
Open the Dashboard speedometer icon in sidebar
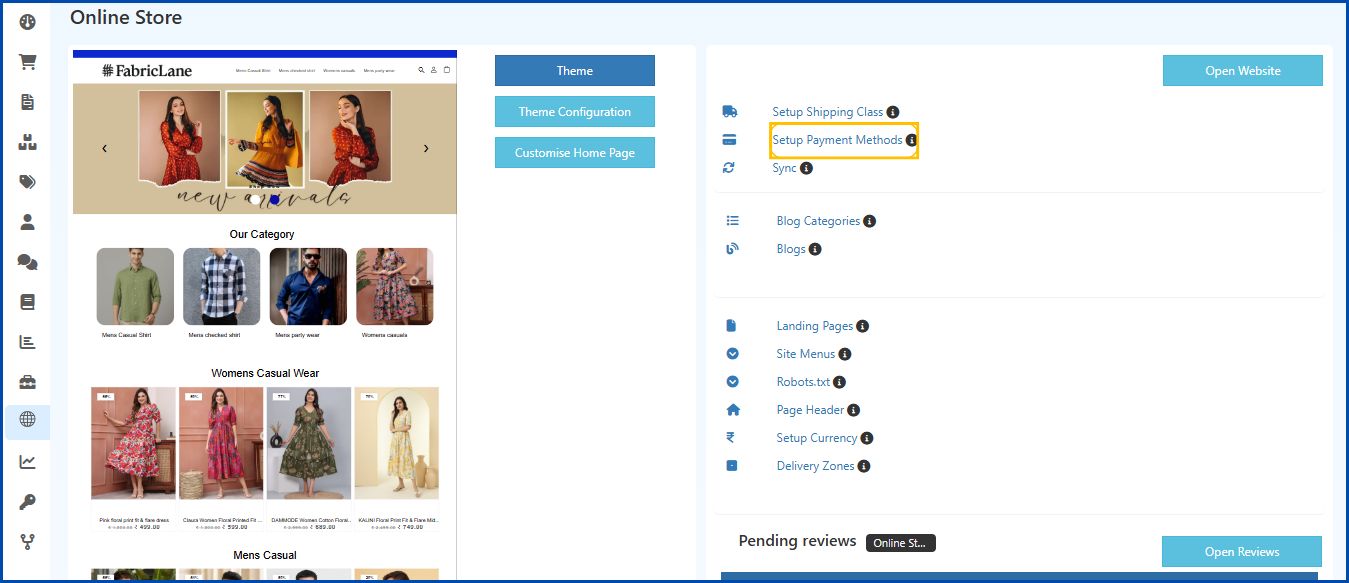[x=27, y=21]
